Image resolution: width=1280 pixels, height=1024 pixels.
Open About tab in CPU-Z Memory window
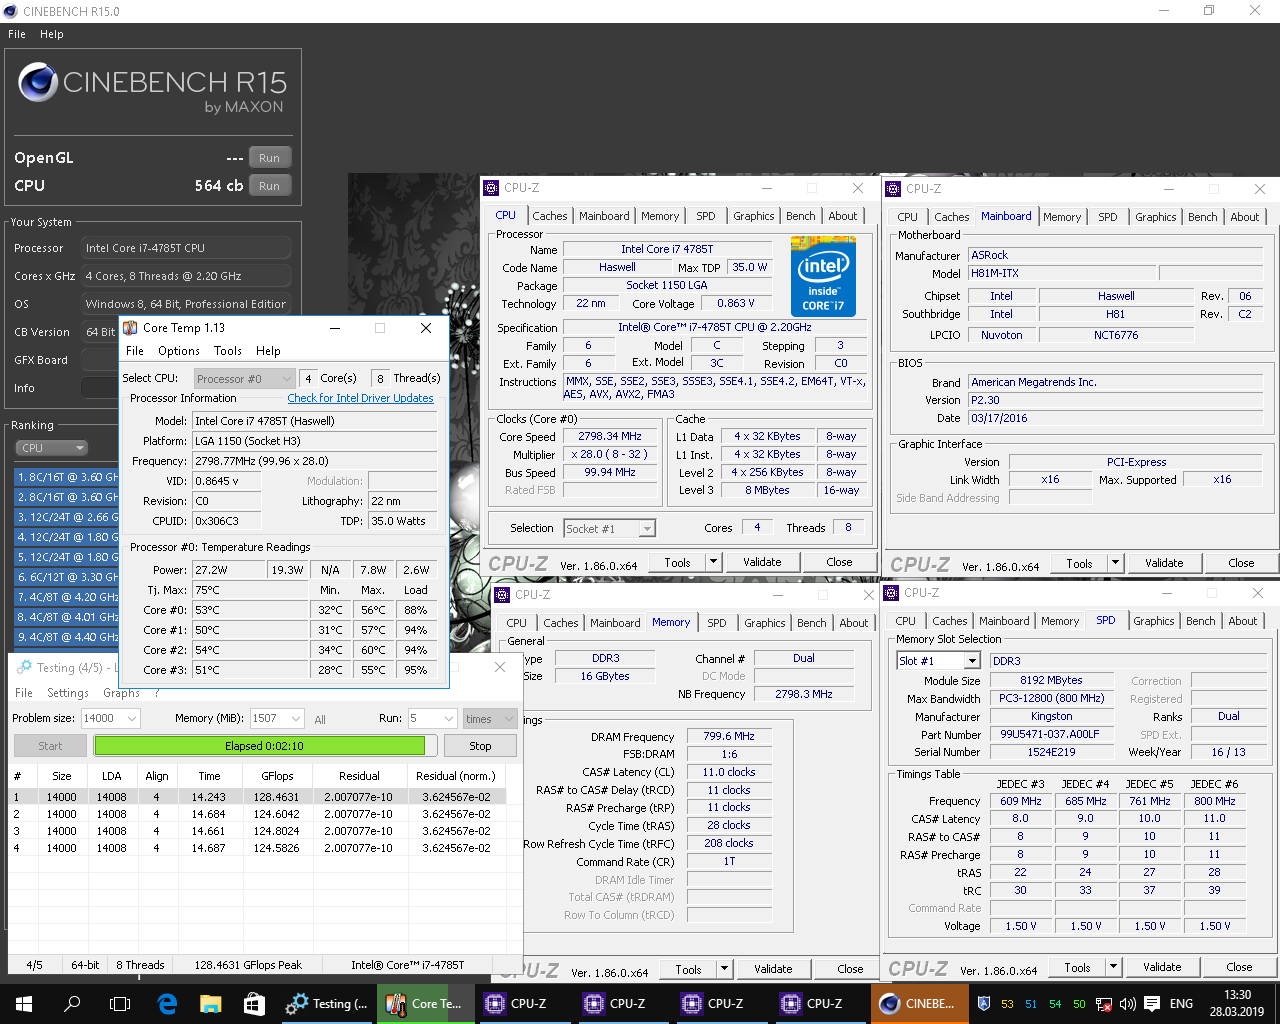tap(854, 623)
